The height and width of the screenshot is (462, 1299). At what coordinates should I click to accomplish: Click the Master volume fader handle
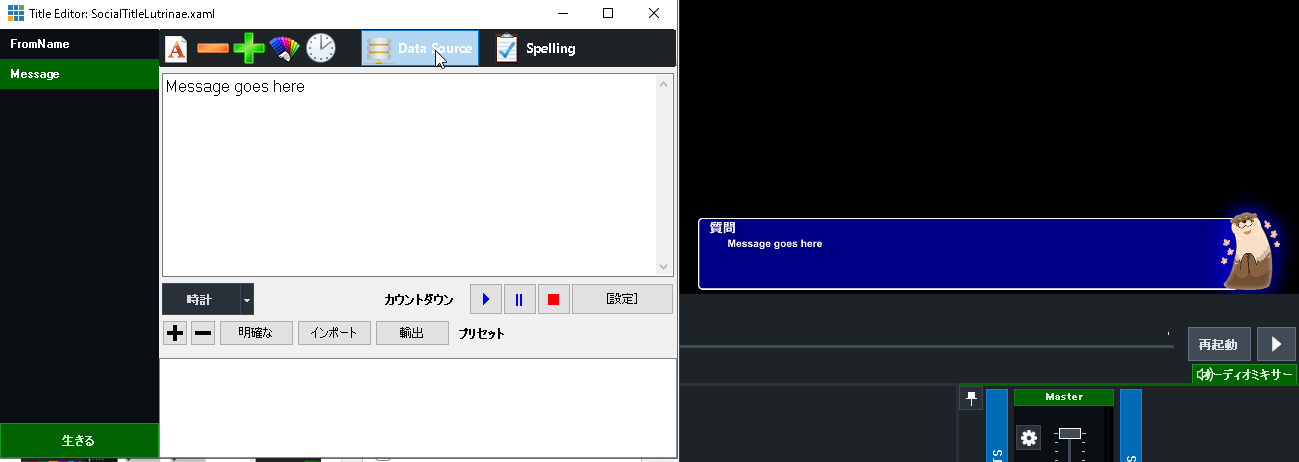(x=1070, y=433)
